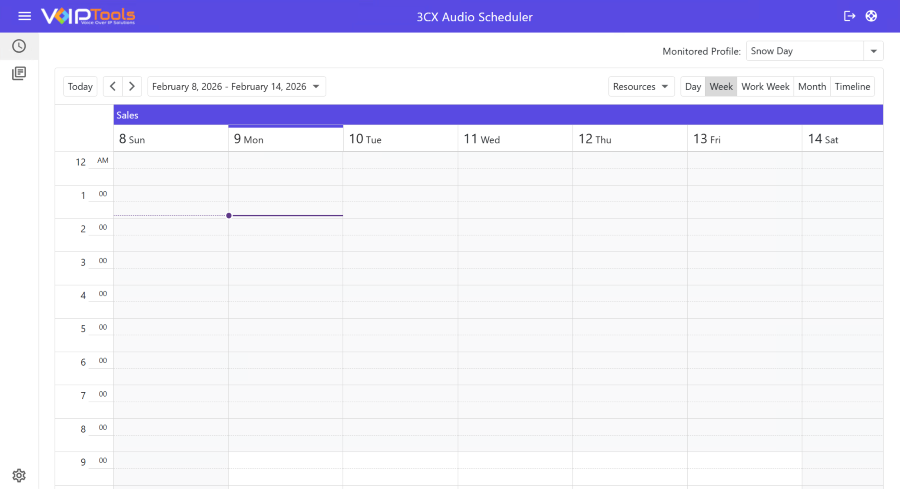Open the audio library sidebar icon
The image size is (900, 489).
[19, 73]
